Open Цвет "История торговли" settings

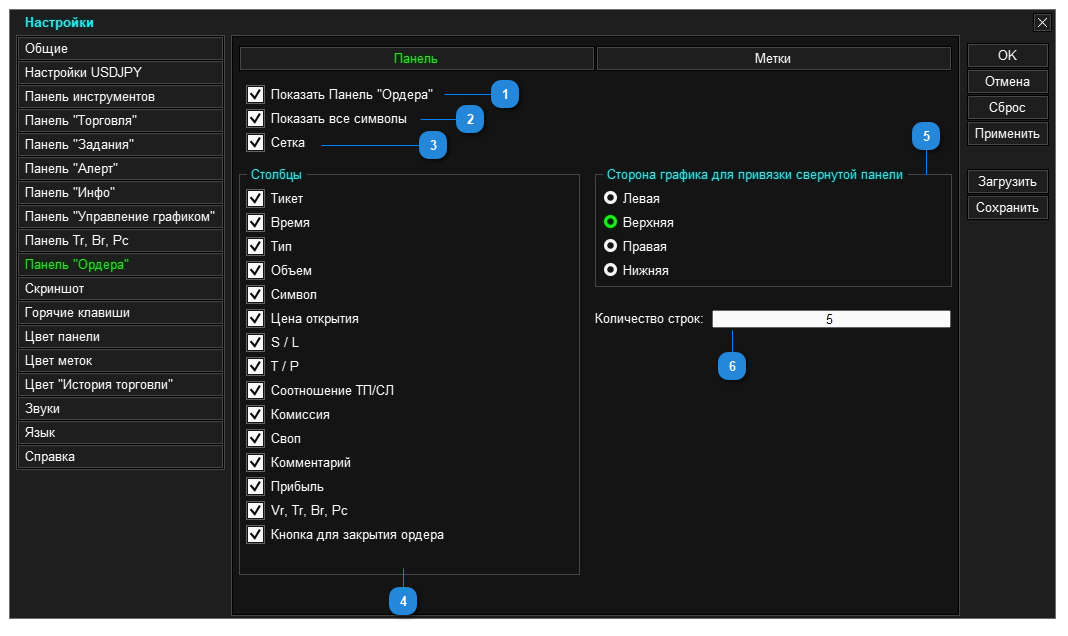tap(121, 385)
